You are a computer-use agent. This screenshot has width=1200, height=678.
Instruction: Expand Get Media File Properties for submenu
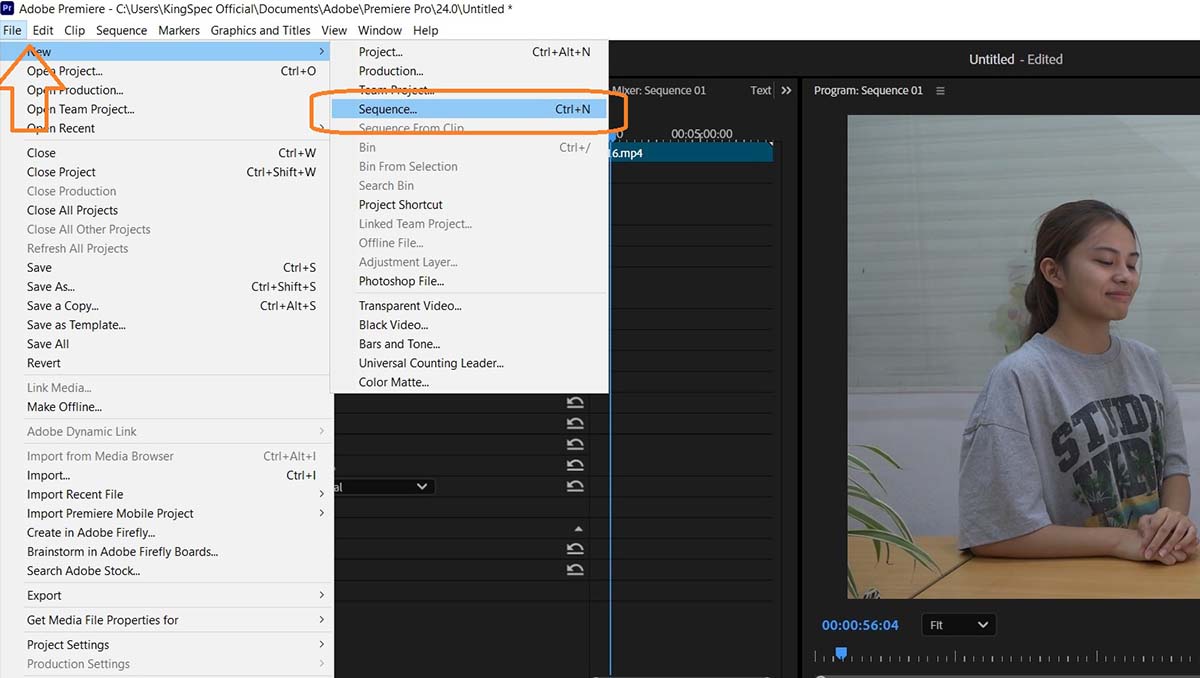click(x=178, y=621)
